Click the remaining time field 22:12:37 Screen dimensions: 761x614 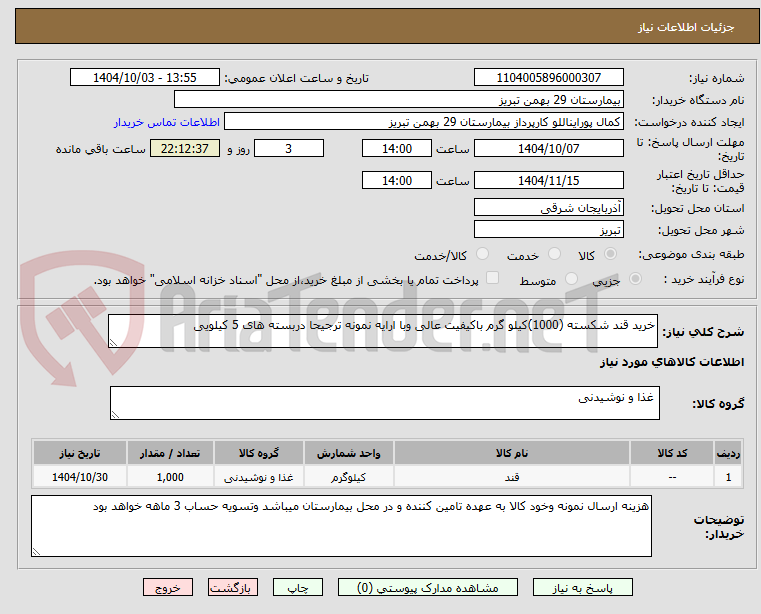coord(185,148)
